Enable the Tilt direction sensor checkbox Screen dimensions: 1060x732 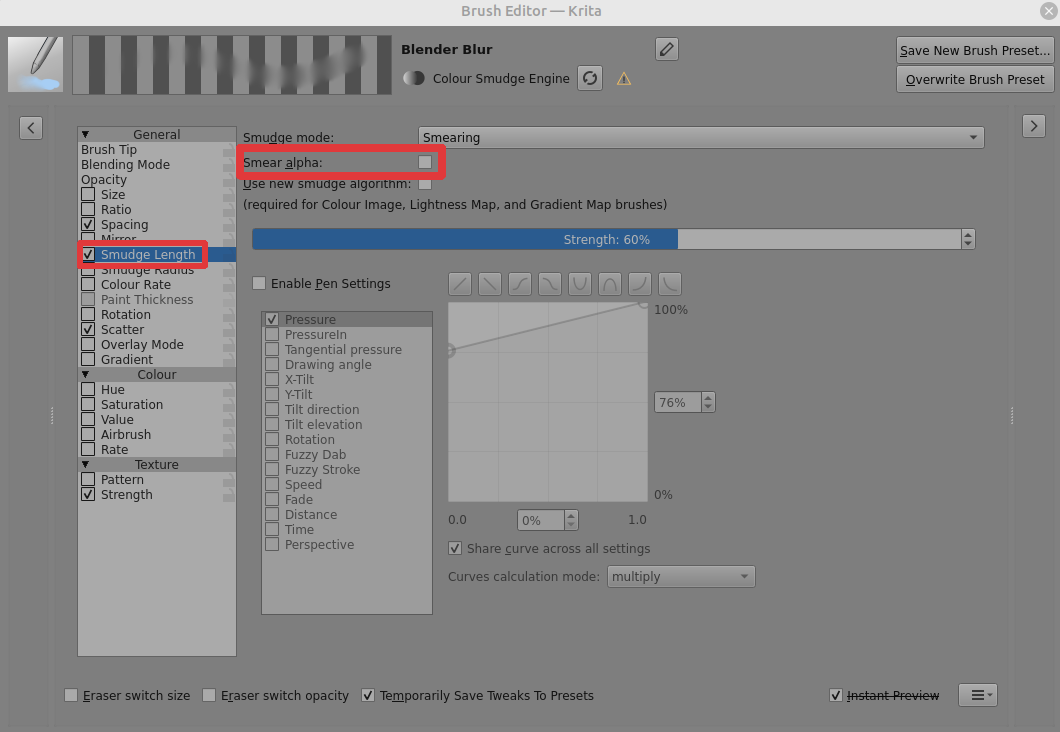(x=272, y=410)
